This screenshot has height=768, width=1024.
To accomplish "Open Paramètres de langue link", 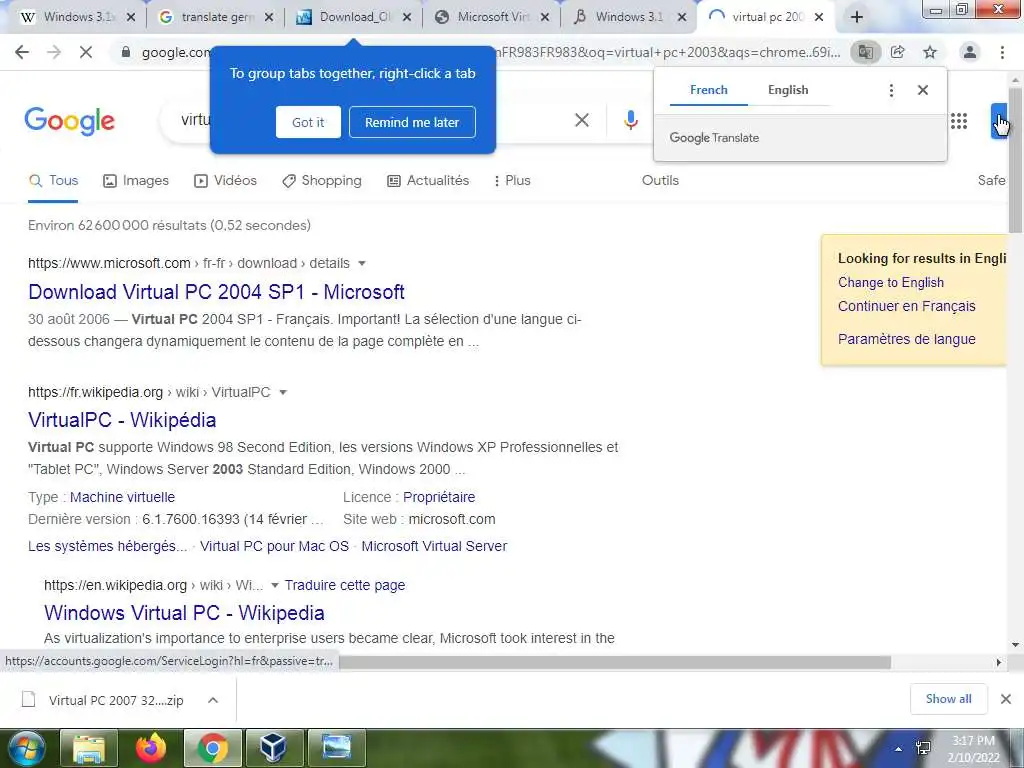I will [906, 339].
